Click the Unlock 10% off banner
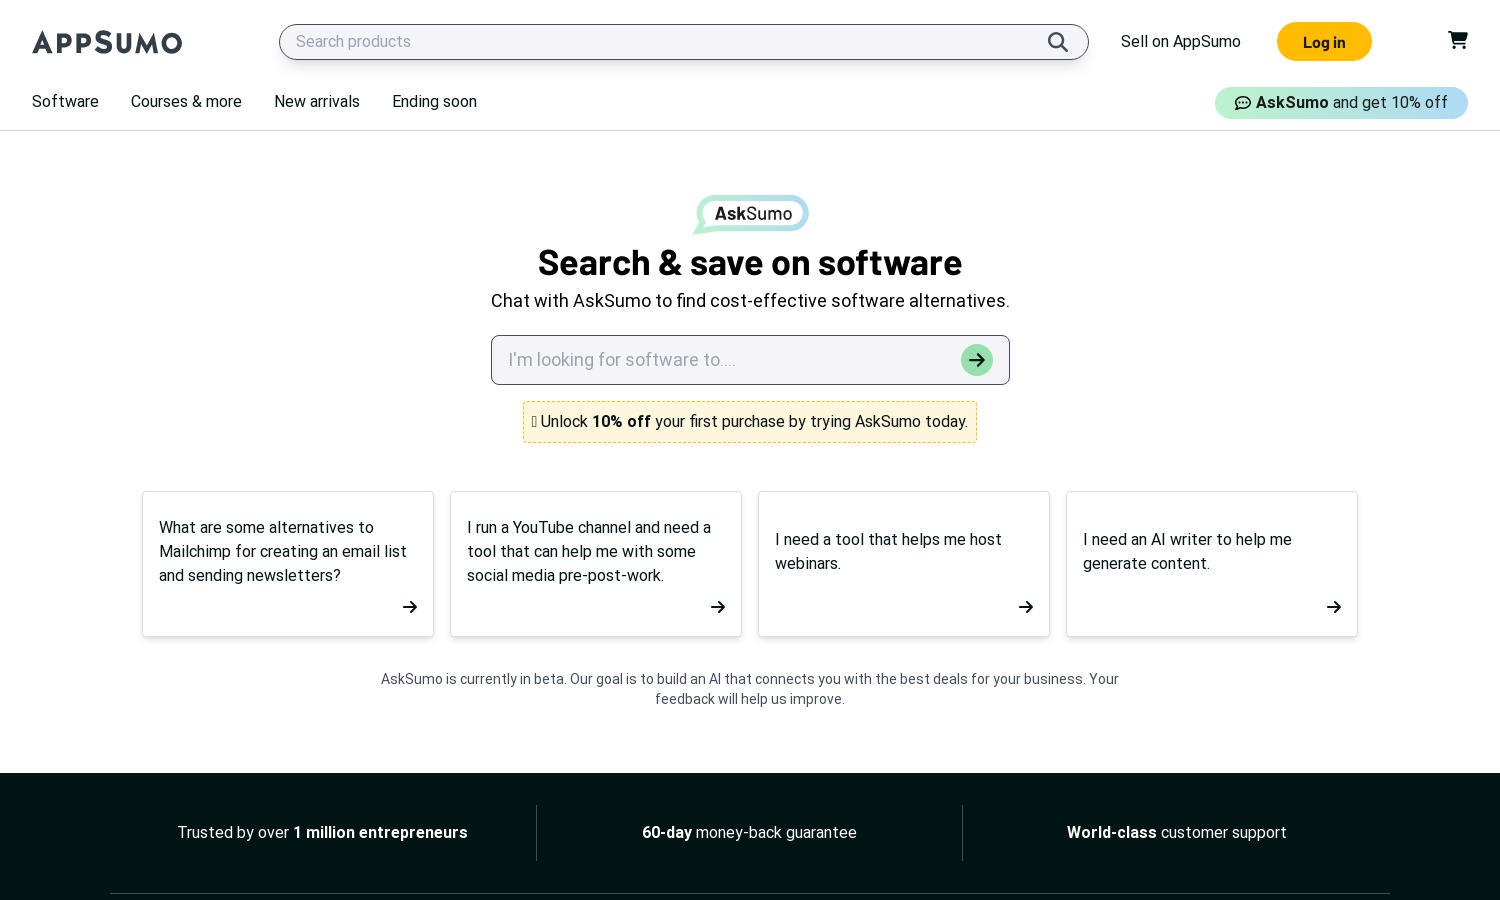1500x900 pixels. pyautogui.click(x=750, y=422)
